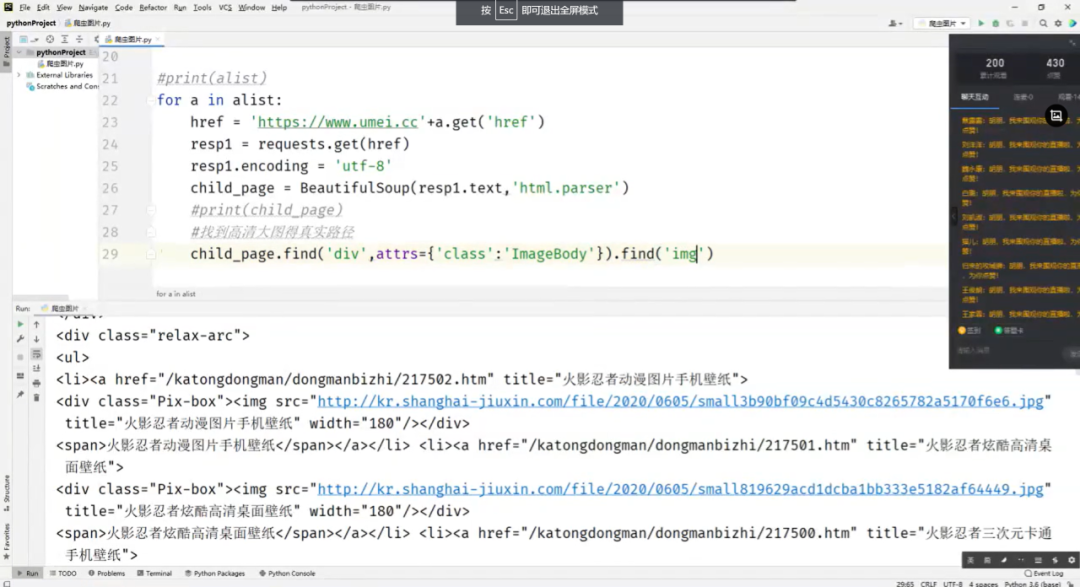
Task: Open the Help menu
Action: pos(279,8)
